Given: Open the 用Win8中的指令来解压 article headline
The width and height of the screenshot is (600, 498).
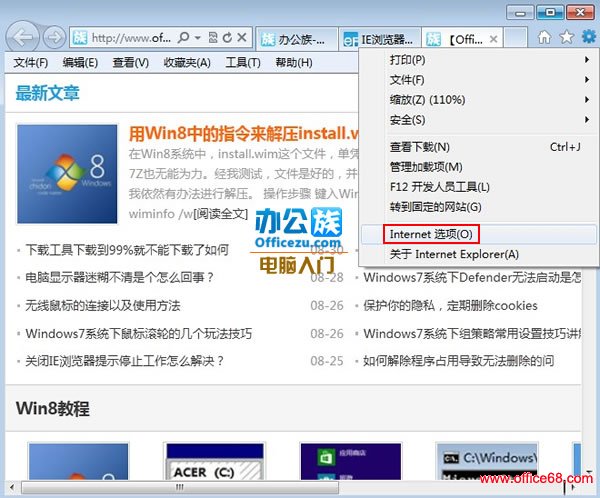Looking at the screenshot, I should [244, 134].
